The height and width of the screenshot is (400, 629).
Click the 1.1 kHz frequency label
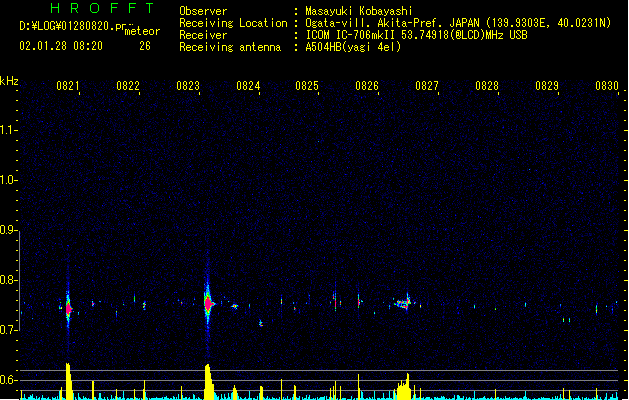point(8,130)
